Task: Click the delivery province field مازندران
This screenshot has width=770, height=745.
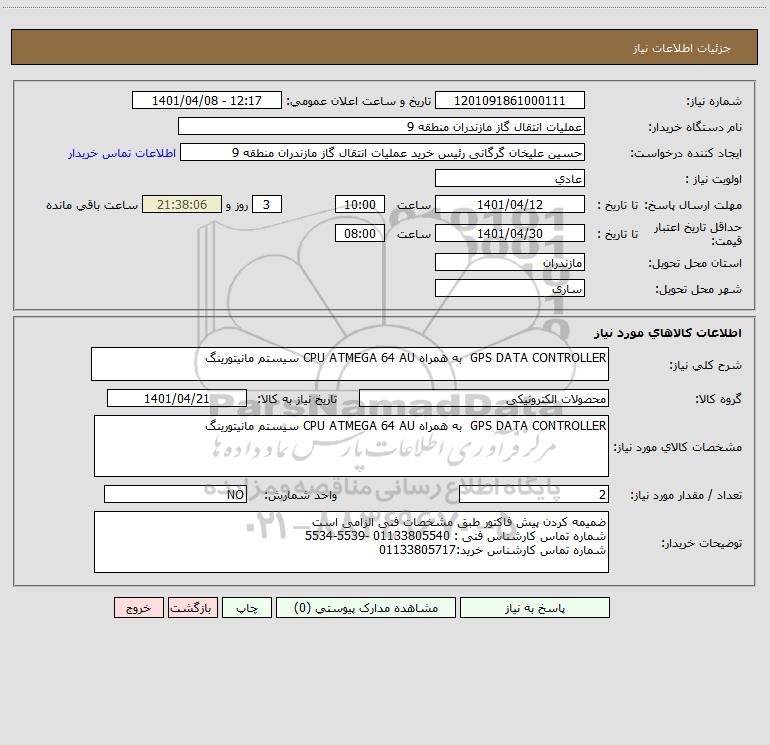Action: point(510,262)
